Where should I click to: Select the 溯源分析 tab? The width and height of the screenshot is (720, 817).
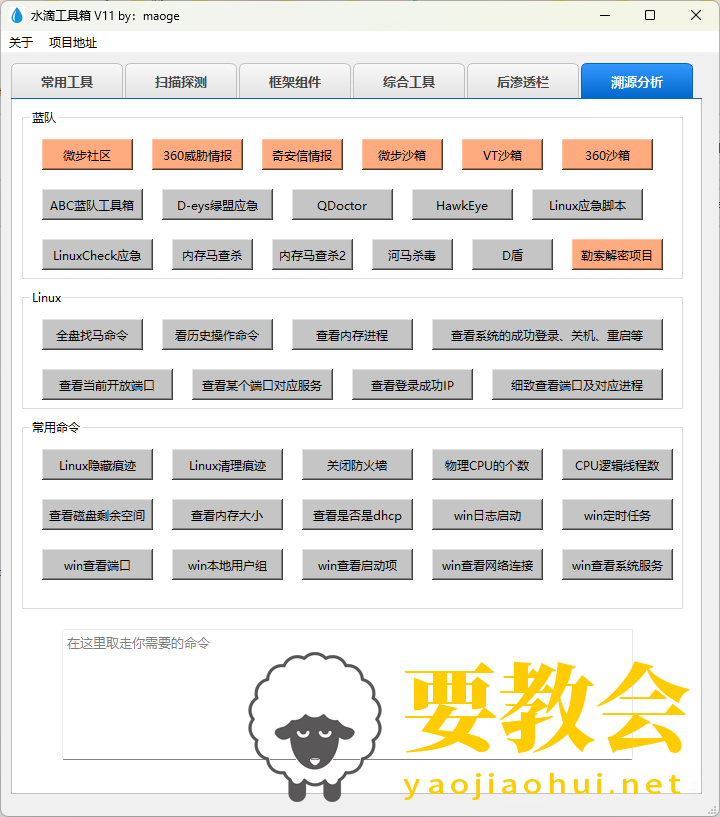point(637,81)
